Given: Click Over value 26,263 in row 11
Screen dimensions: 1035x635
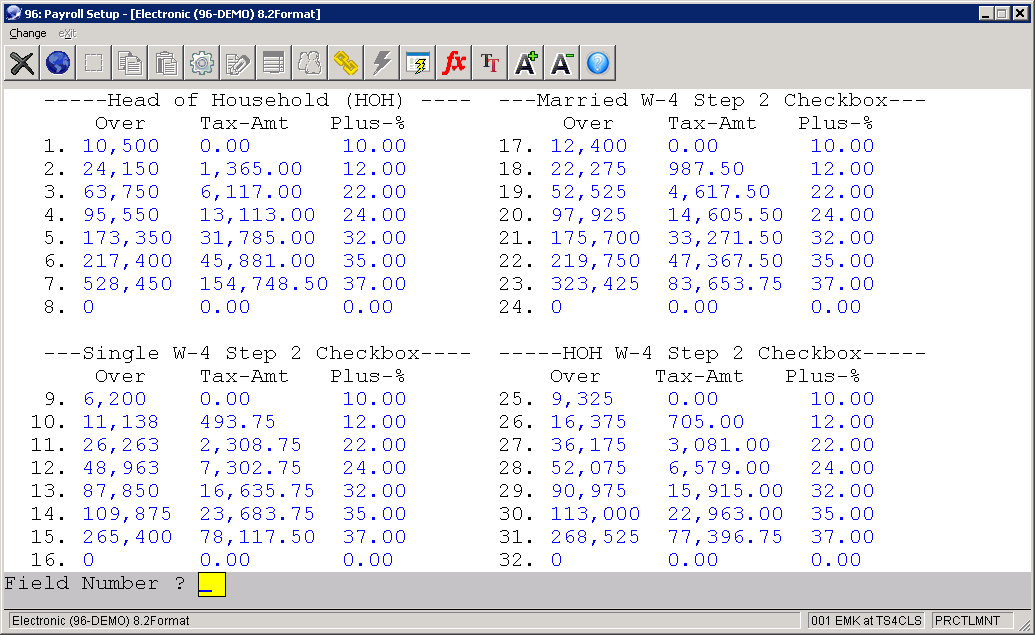Looking at the screenshot, I should pyautogui.click(x=121, y=445).
